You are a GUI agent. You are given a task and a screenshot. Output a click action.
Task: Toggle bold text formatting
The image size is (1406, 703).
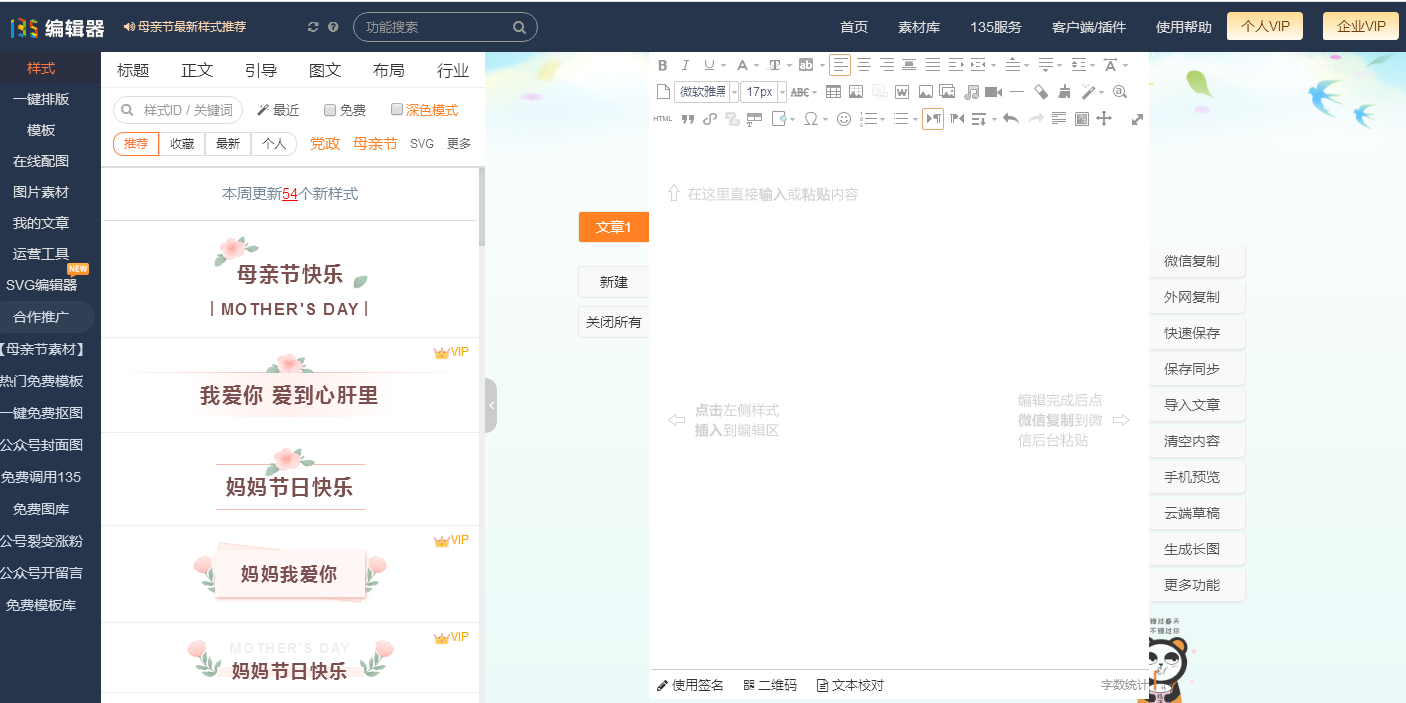662,65
